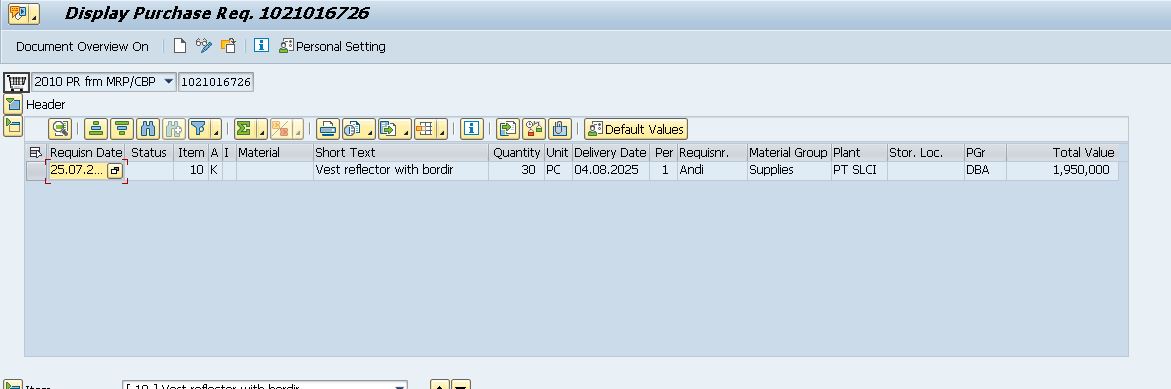Click the Delivery Date column header
Viewport: 1171px width, 389px height.
click(x=611, y=152)
